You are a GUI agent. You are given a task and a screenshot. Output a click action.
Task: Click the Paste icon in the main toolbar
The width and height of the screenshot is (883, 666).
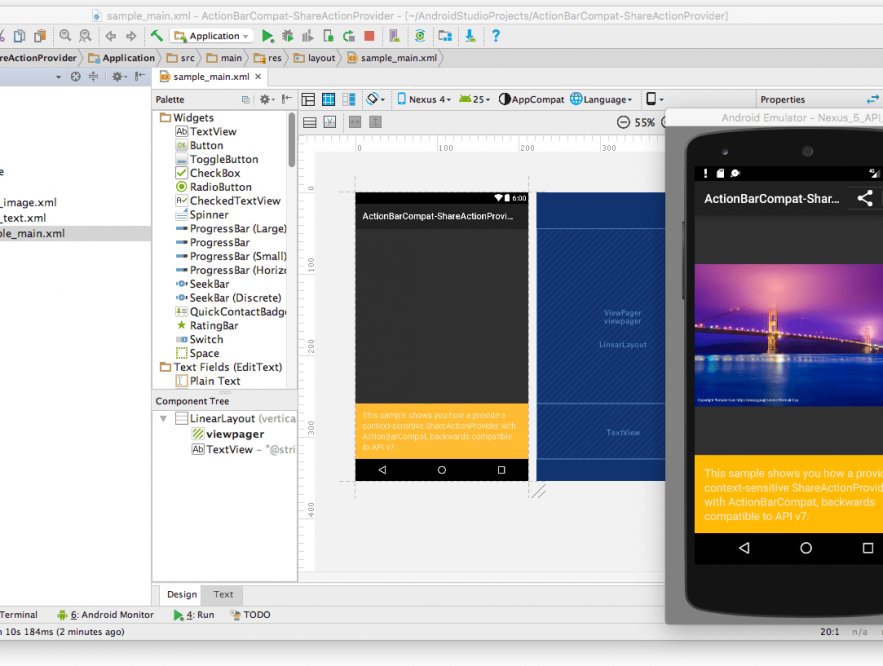click(x=39, y=36)
